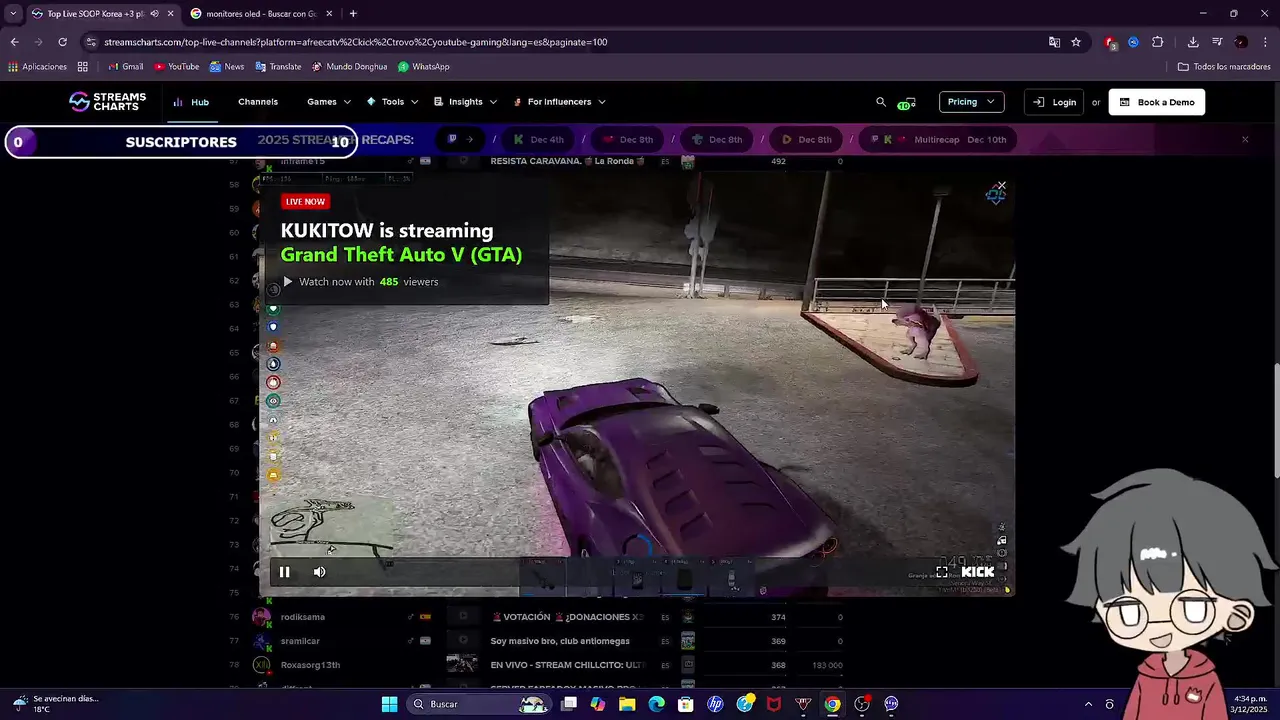
Task: Open the rodiksama channel row
Action: pos(302,617)
